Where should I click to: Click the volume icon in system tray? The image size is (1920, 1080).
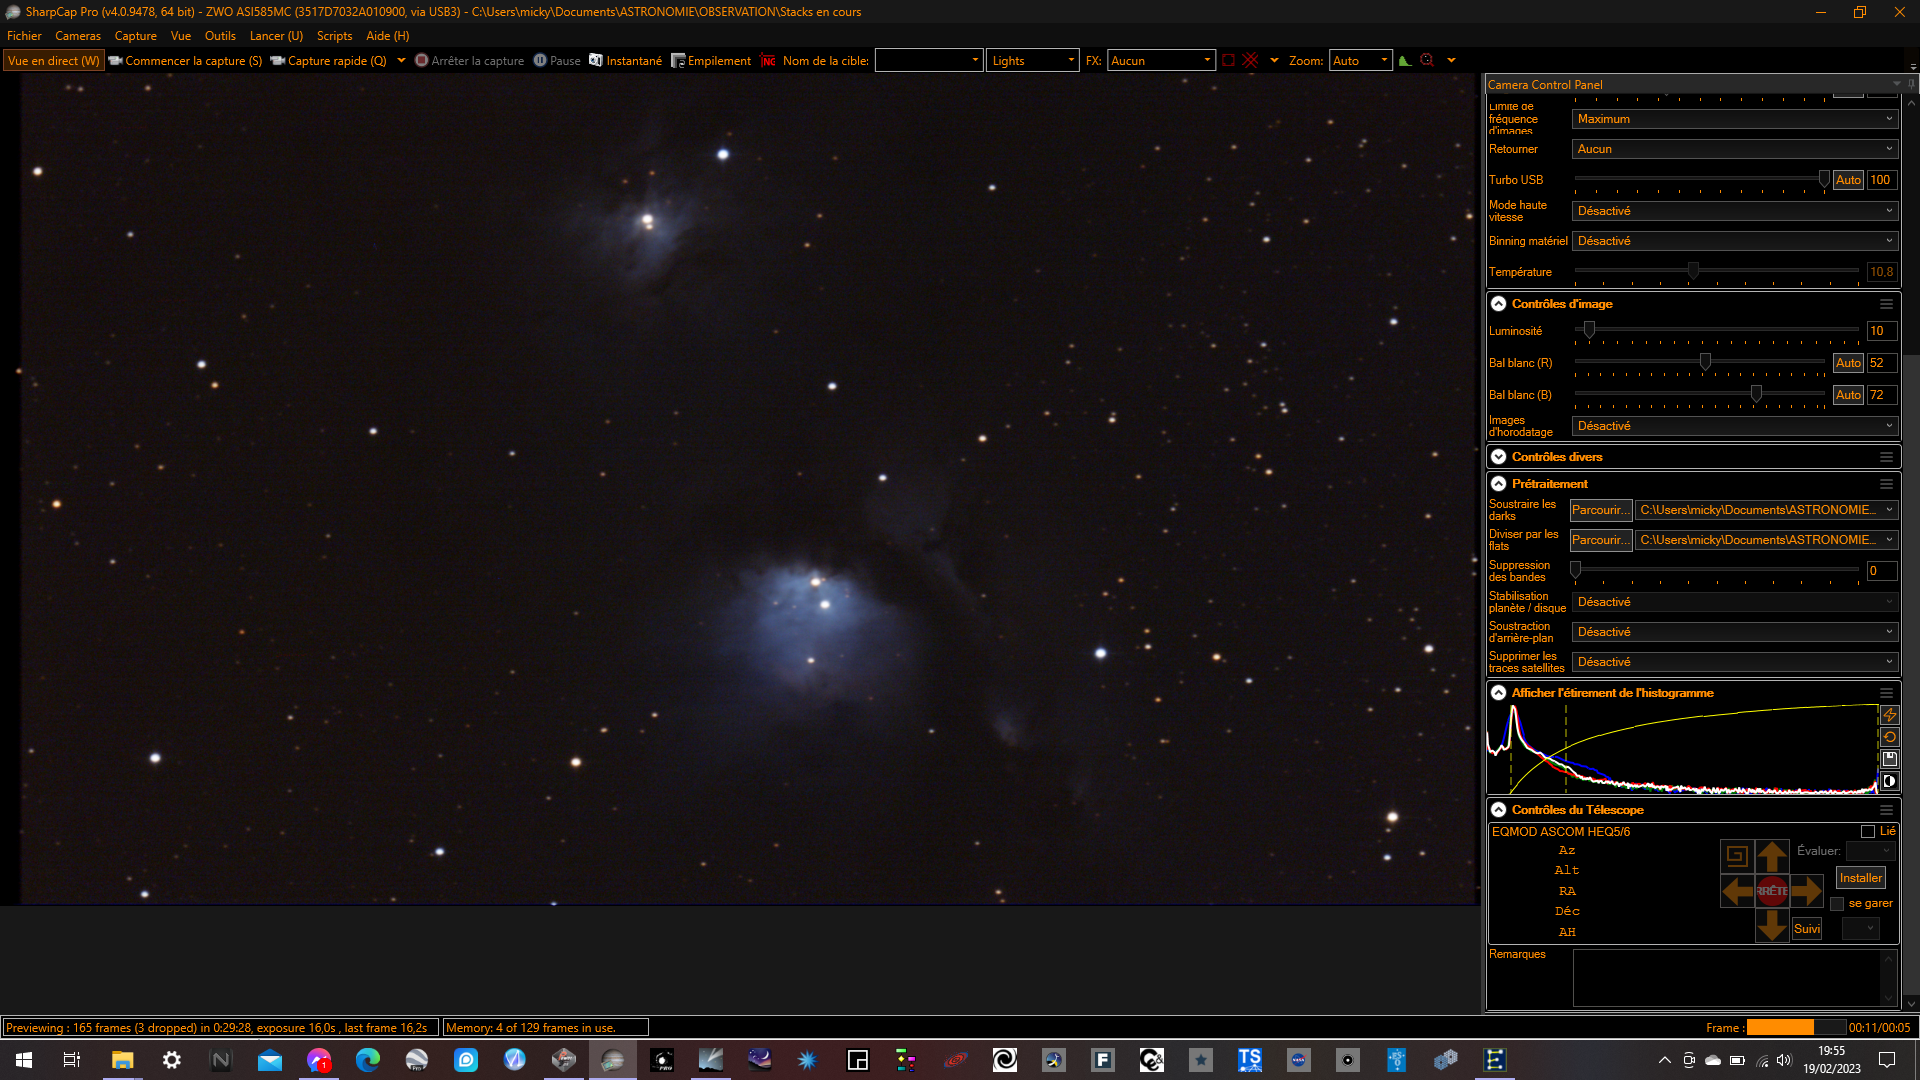[1785, 1060]
